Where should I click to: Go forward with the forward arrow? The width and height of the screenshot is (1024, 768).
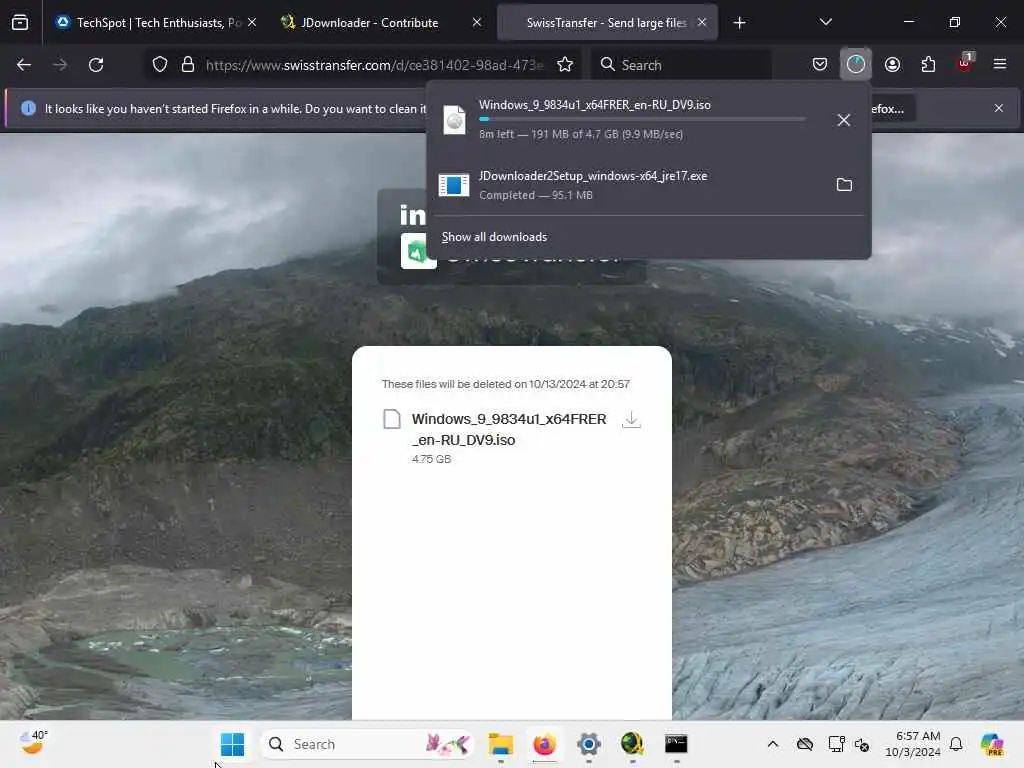point(59,65)
